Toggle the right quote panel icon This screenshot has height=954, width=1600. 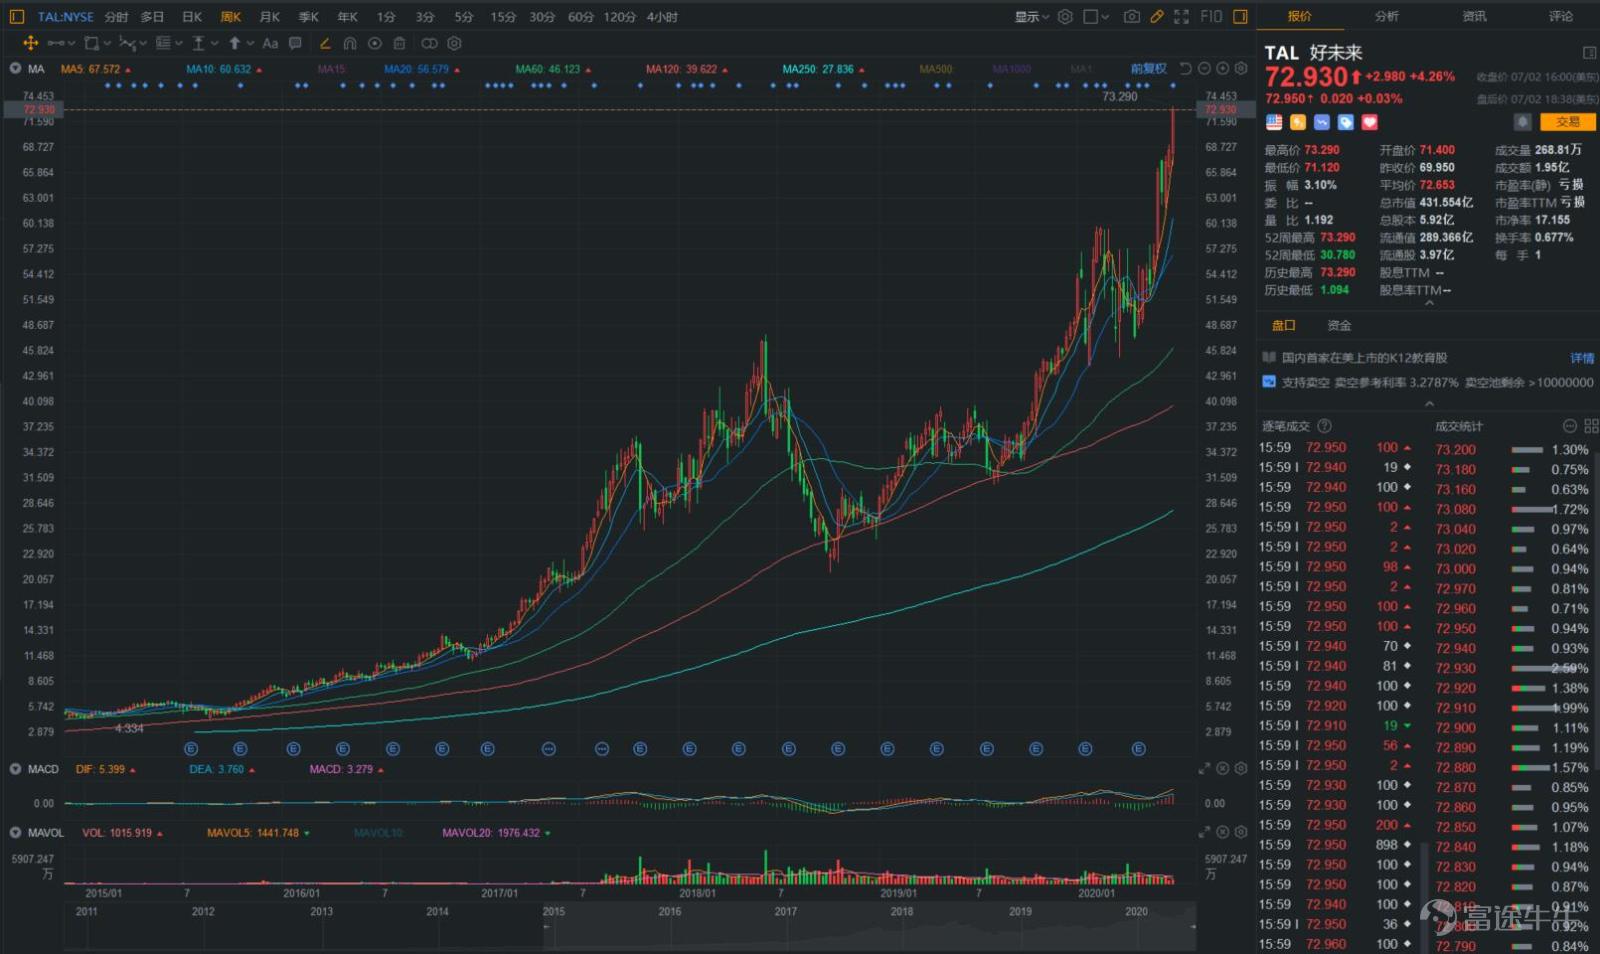click(1240, 16)
